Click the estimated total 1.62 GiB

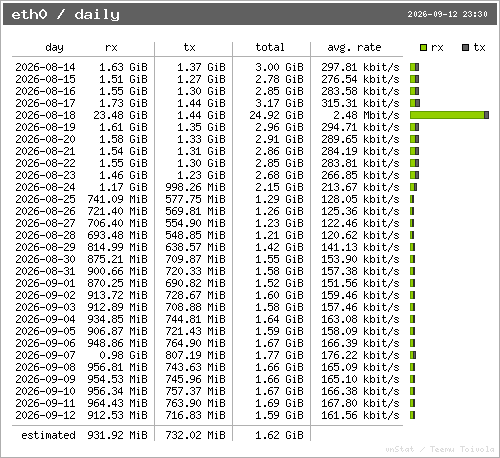(x=279, y=435)
